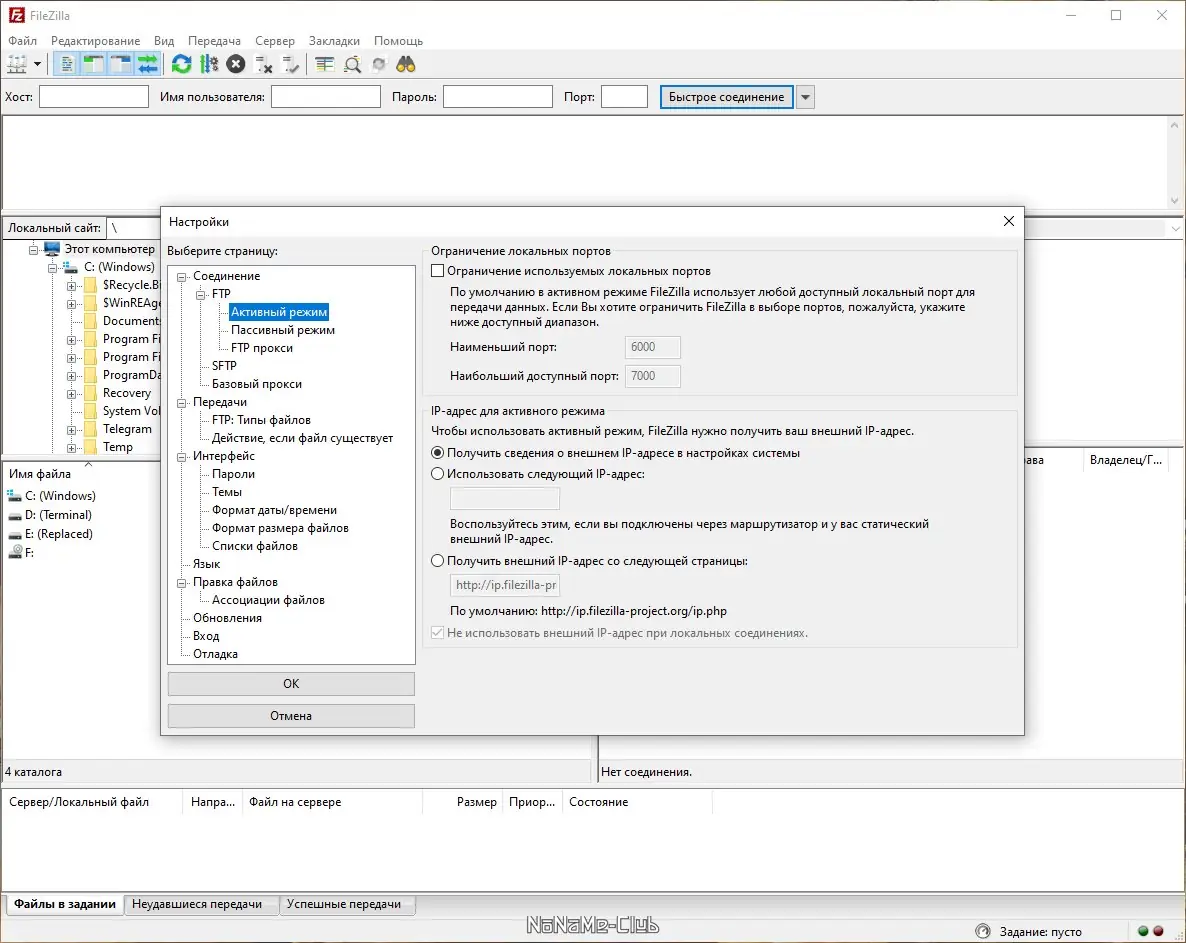Open quick connect history dropdown arrow
The height and width of the screenshot is (943, 1186).
(x=806, y=97)
